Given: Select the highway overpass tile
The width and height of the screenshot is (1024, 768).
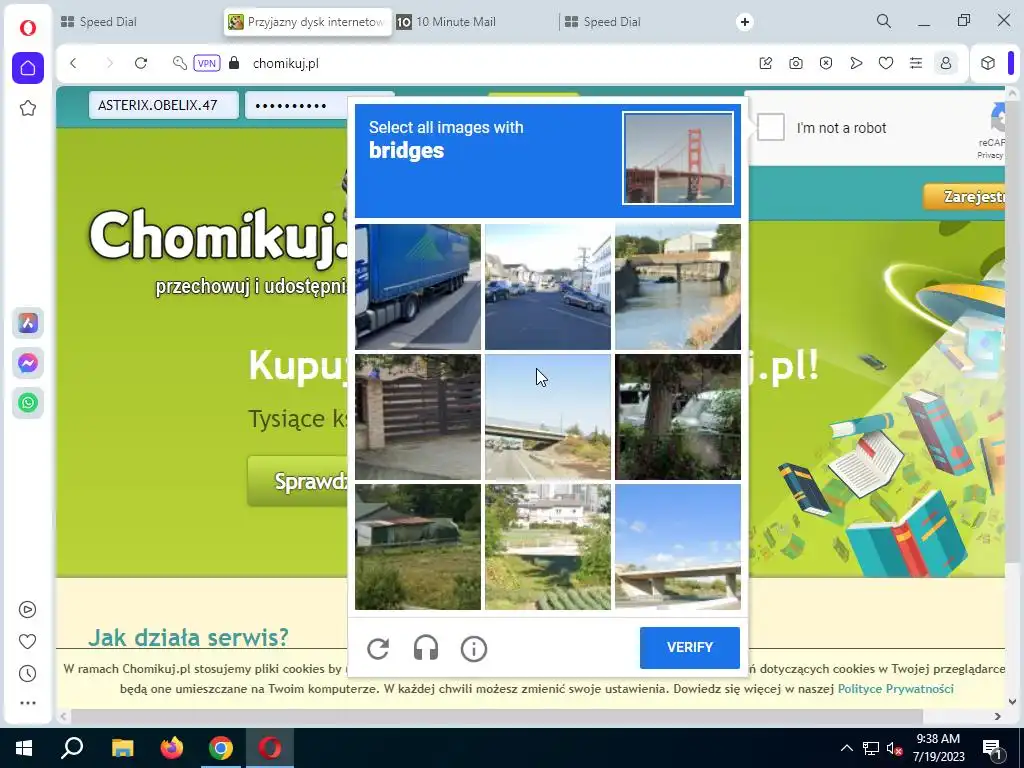Looking at the screenshot, I should click(x=548, y=417).
